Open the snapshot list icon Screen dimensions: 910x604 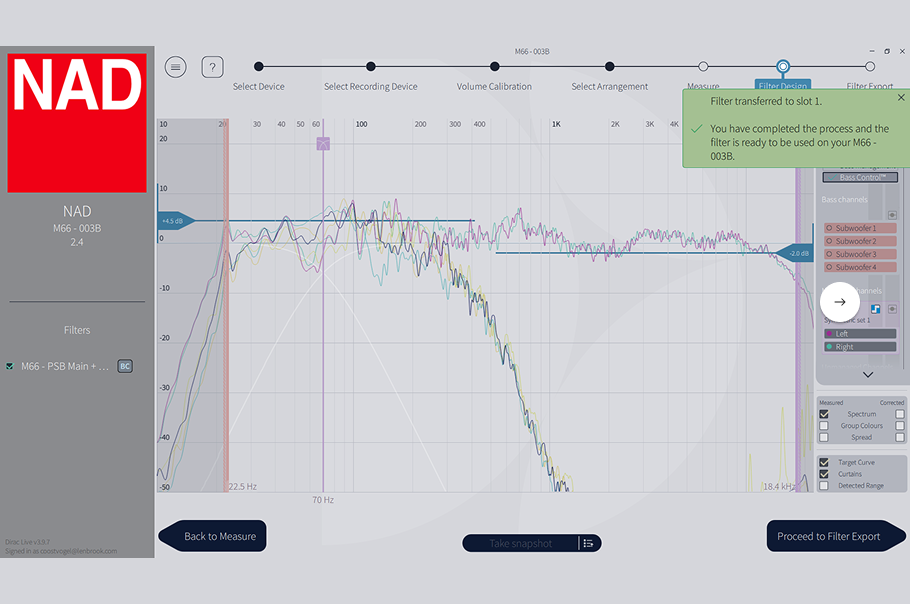tap(588, 543)
